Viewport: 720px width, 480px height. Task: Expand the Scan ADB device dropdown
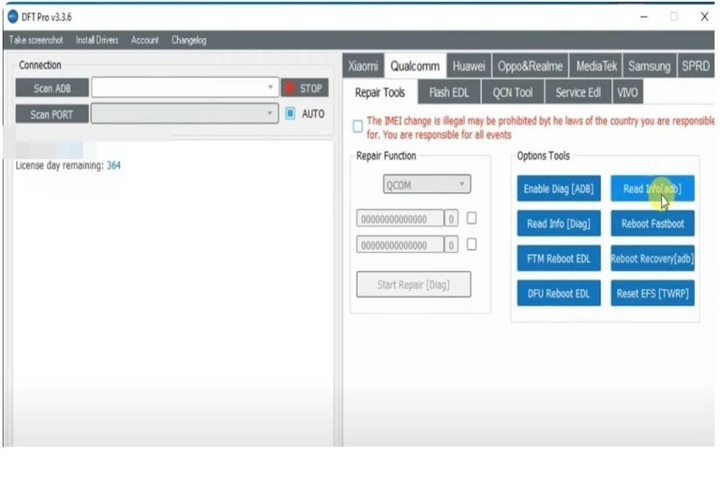click(270, 88)
